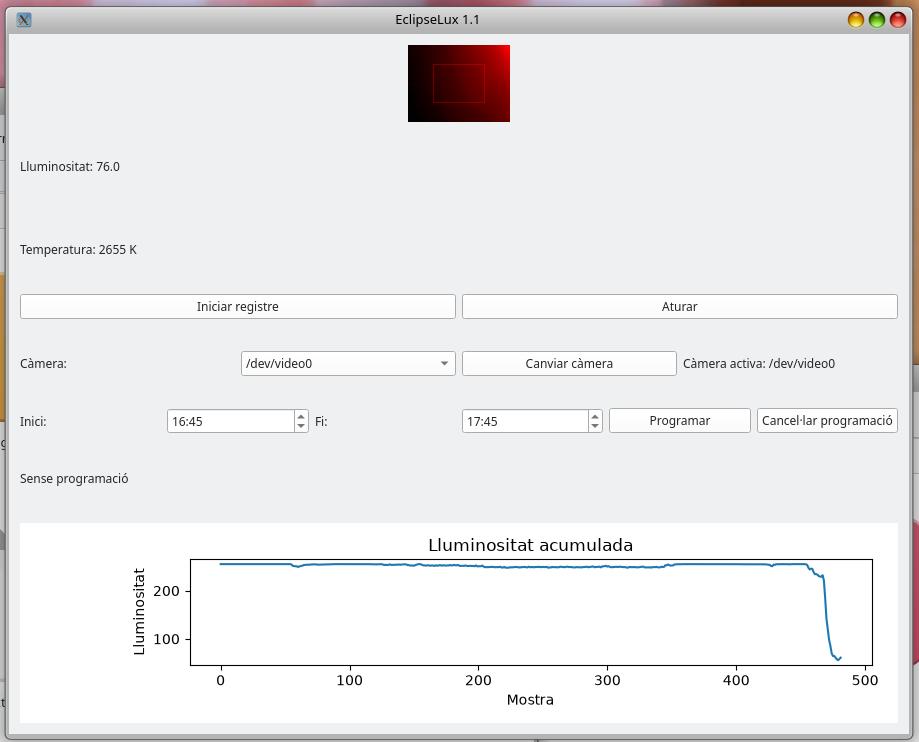The height and width of the screenshot is (742, 919).
Task: Click the Lluminositat acumulada chart title
Action: pos(530,545)
